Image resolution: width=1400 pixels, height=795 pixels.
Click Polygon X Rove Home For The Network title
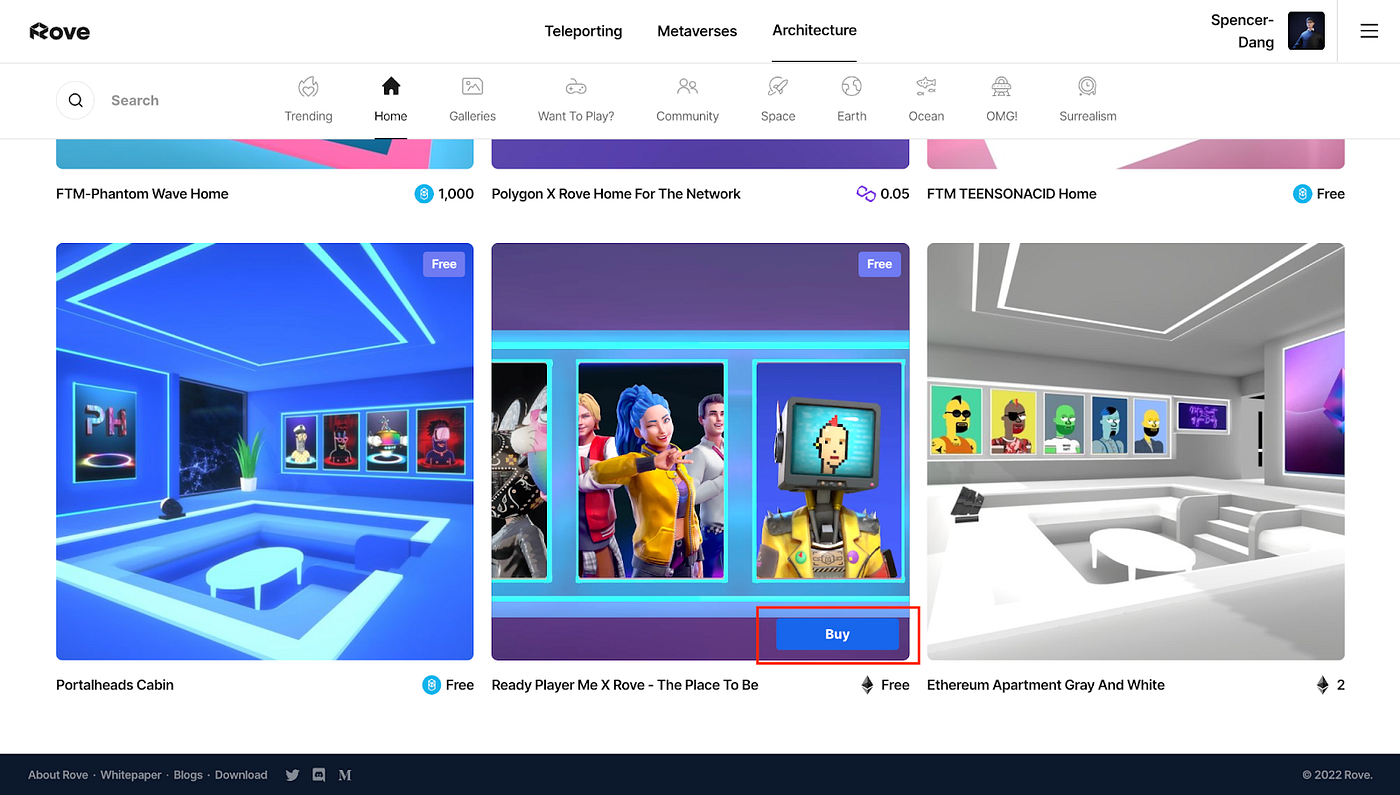click(616, 194)
